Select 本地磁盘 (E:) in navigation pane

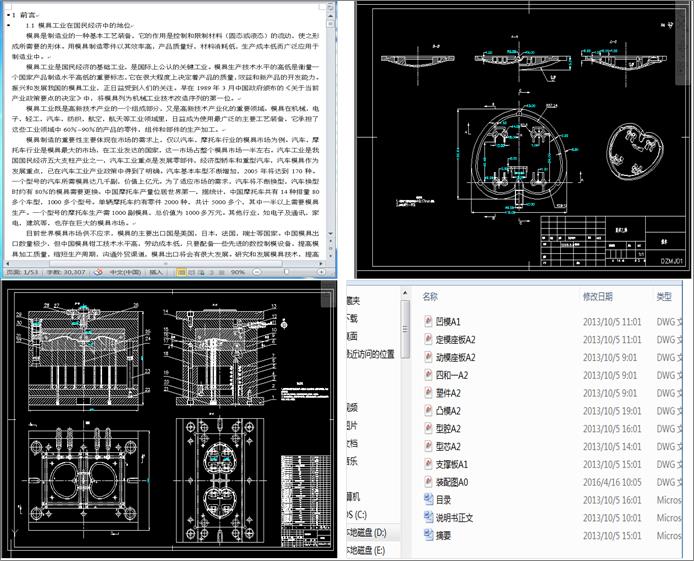(366, 550)
